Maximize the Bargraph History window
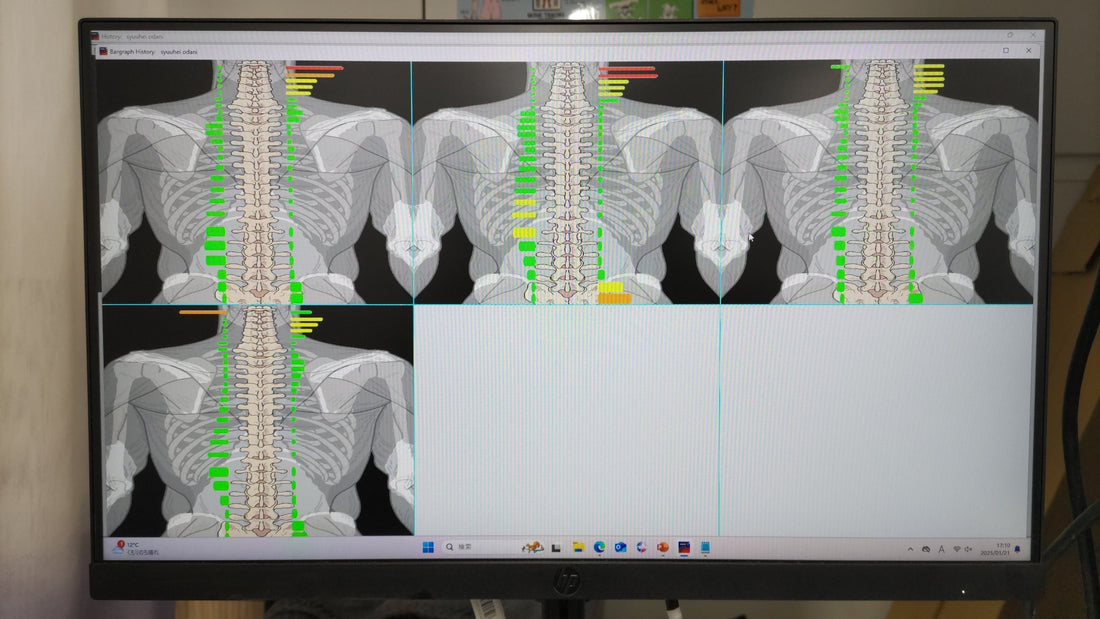 tap(1006, 50)
